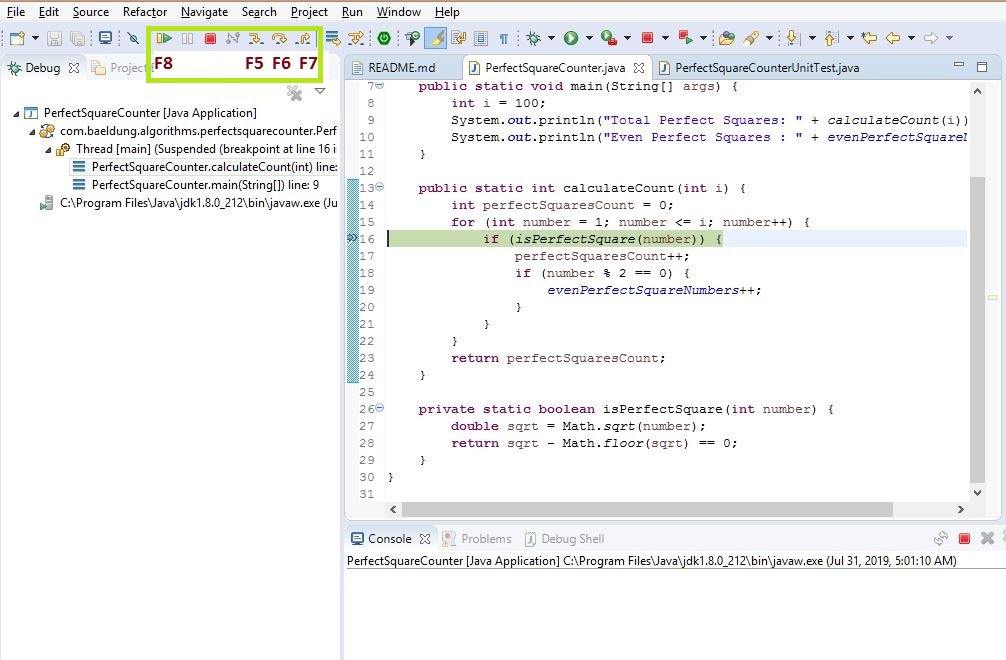This screenshot has width=1006, height=660.
Task: Click the Resume (F8) debug button
Action: pyautogui.click(x=164, y=38)
